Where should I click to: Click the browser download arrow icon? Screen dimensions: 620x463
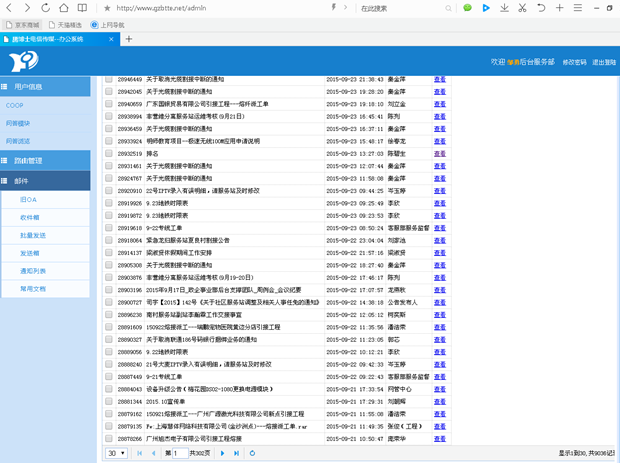504,8
